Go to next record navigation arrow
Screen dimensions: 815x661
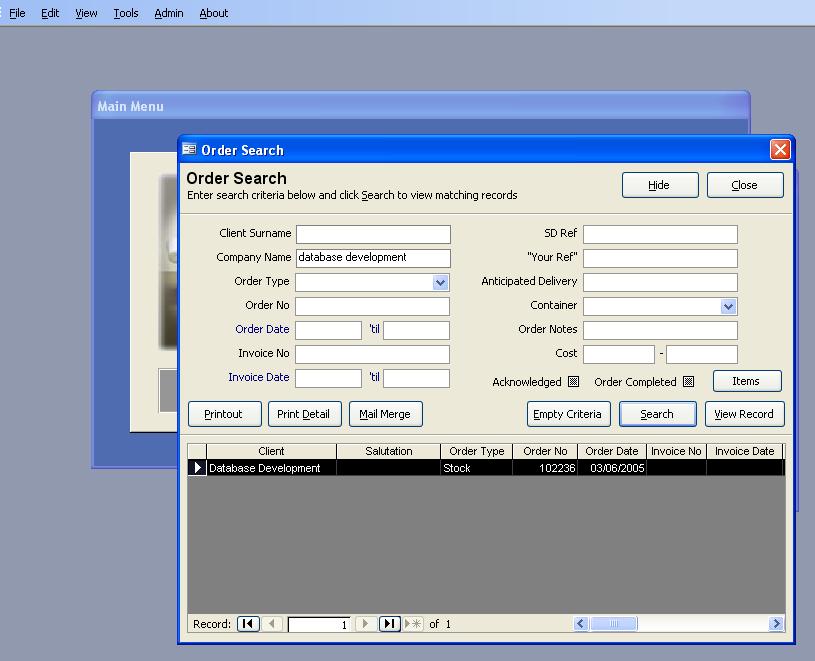click(x=366, y=624)
